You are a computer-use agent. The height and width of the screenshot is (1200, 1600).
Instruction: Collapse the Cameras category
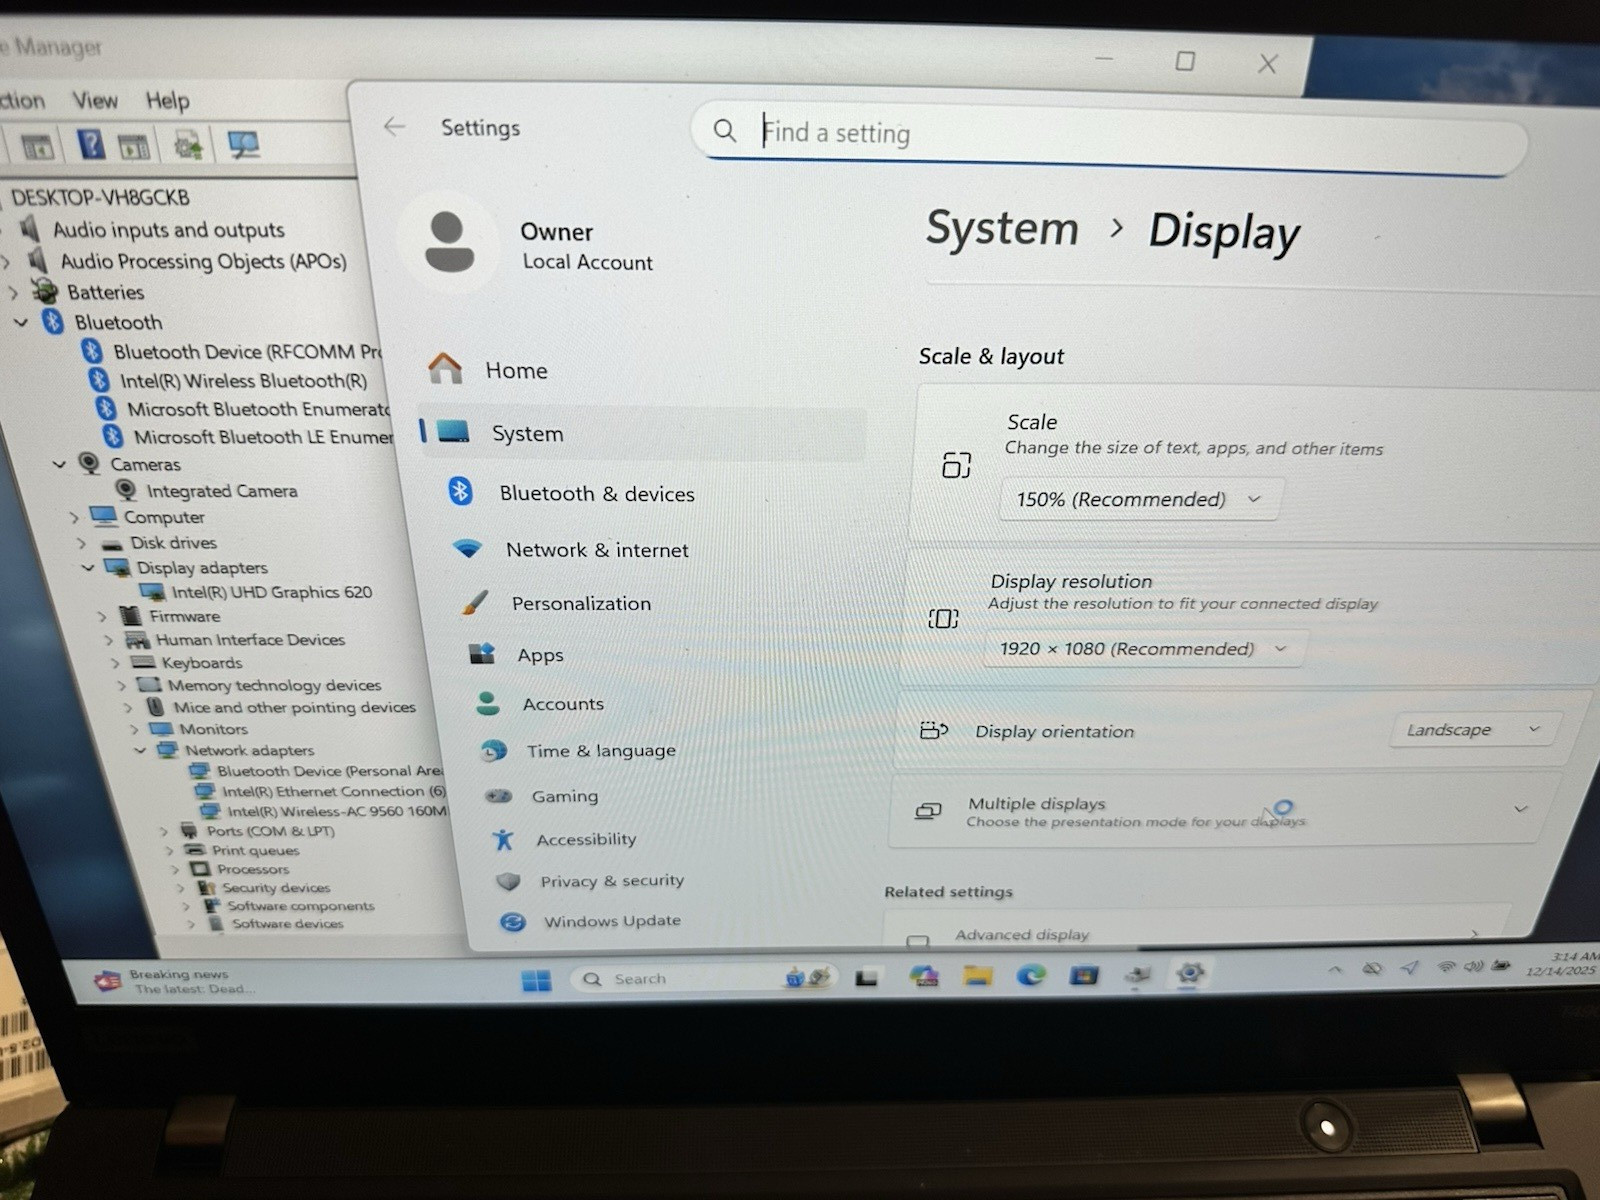point(59,464)
